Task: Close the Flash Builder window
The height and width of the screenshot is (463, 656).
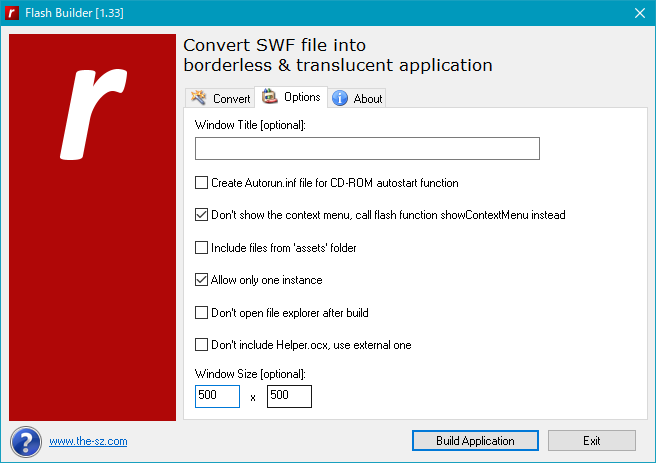Action: click(640, 13)
